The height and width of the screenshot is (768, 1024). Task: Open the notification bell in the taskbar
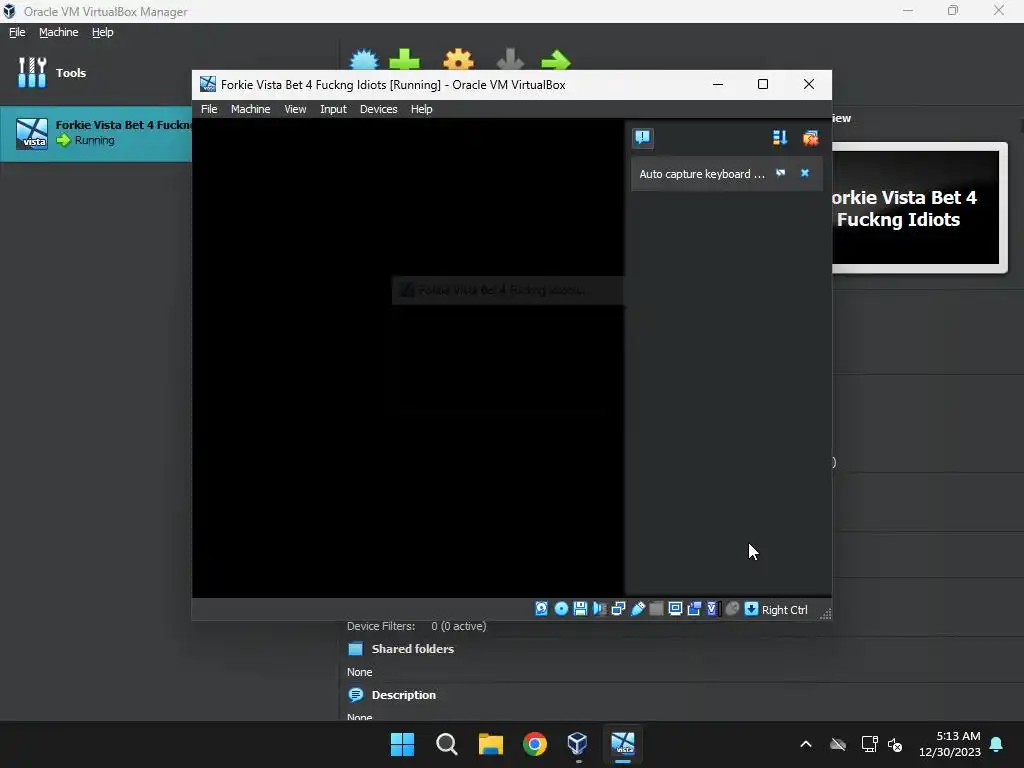(x=997, y=744)
